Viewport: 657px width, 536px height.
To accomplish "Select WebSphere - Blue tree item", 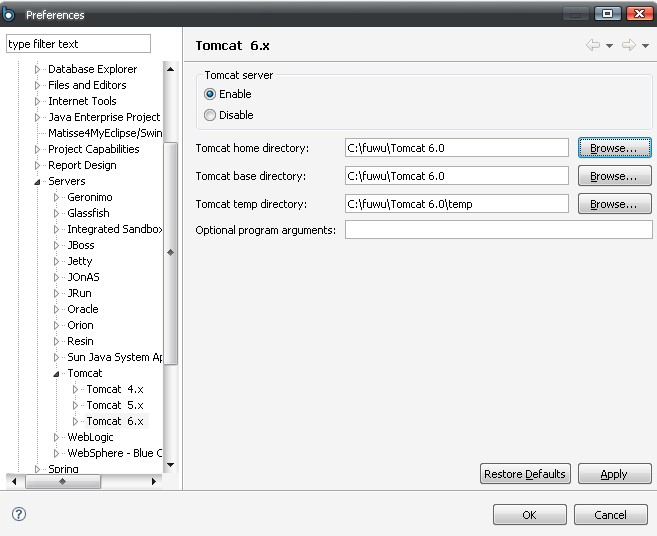I will [x=115, y=453].
